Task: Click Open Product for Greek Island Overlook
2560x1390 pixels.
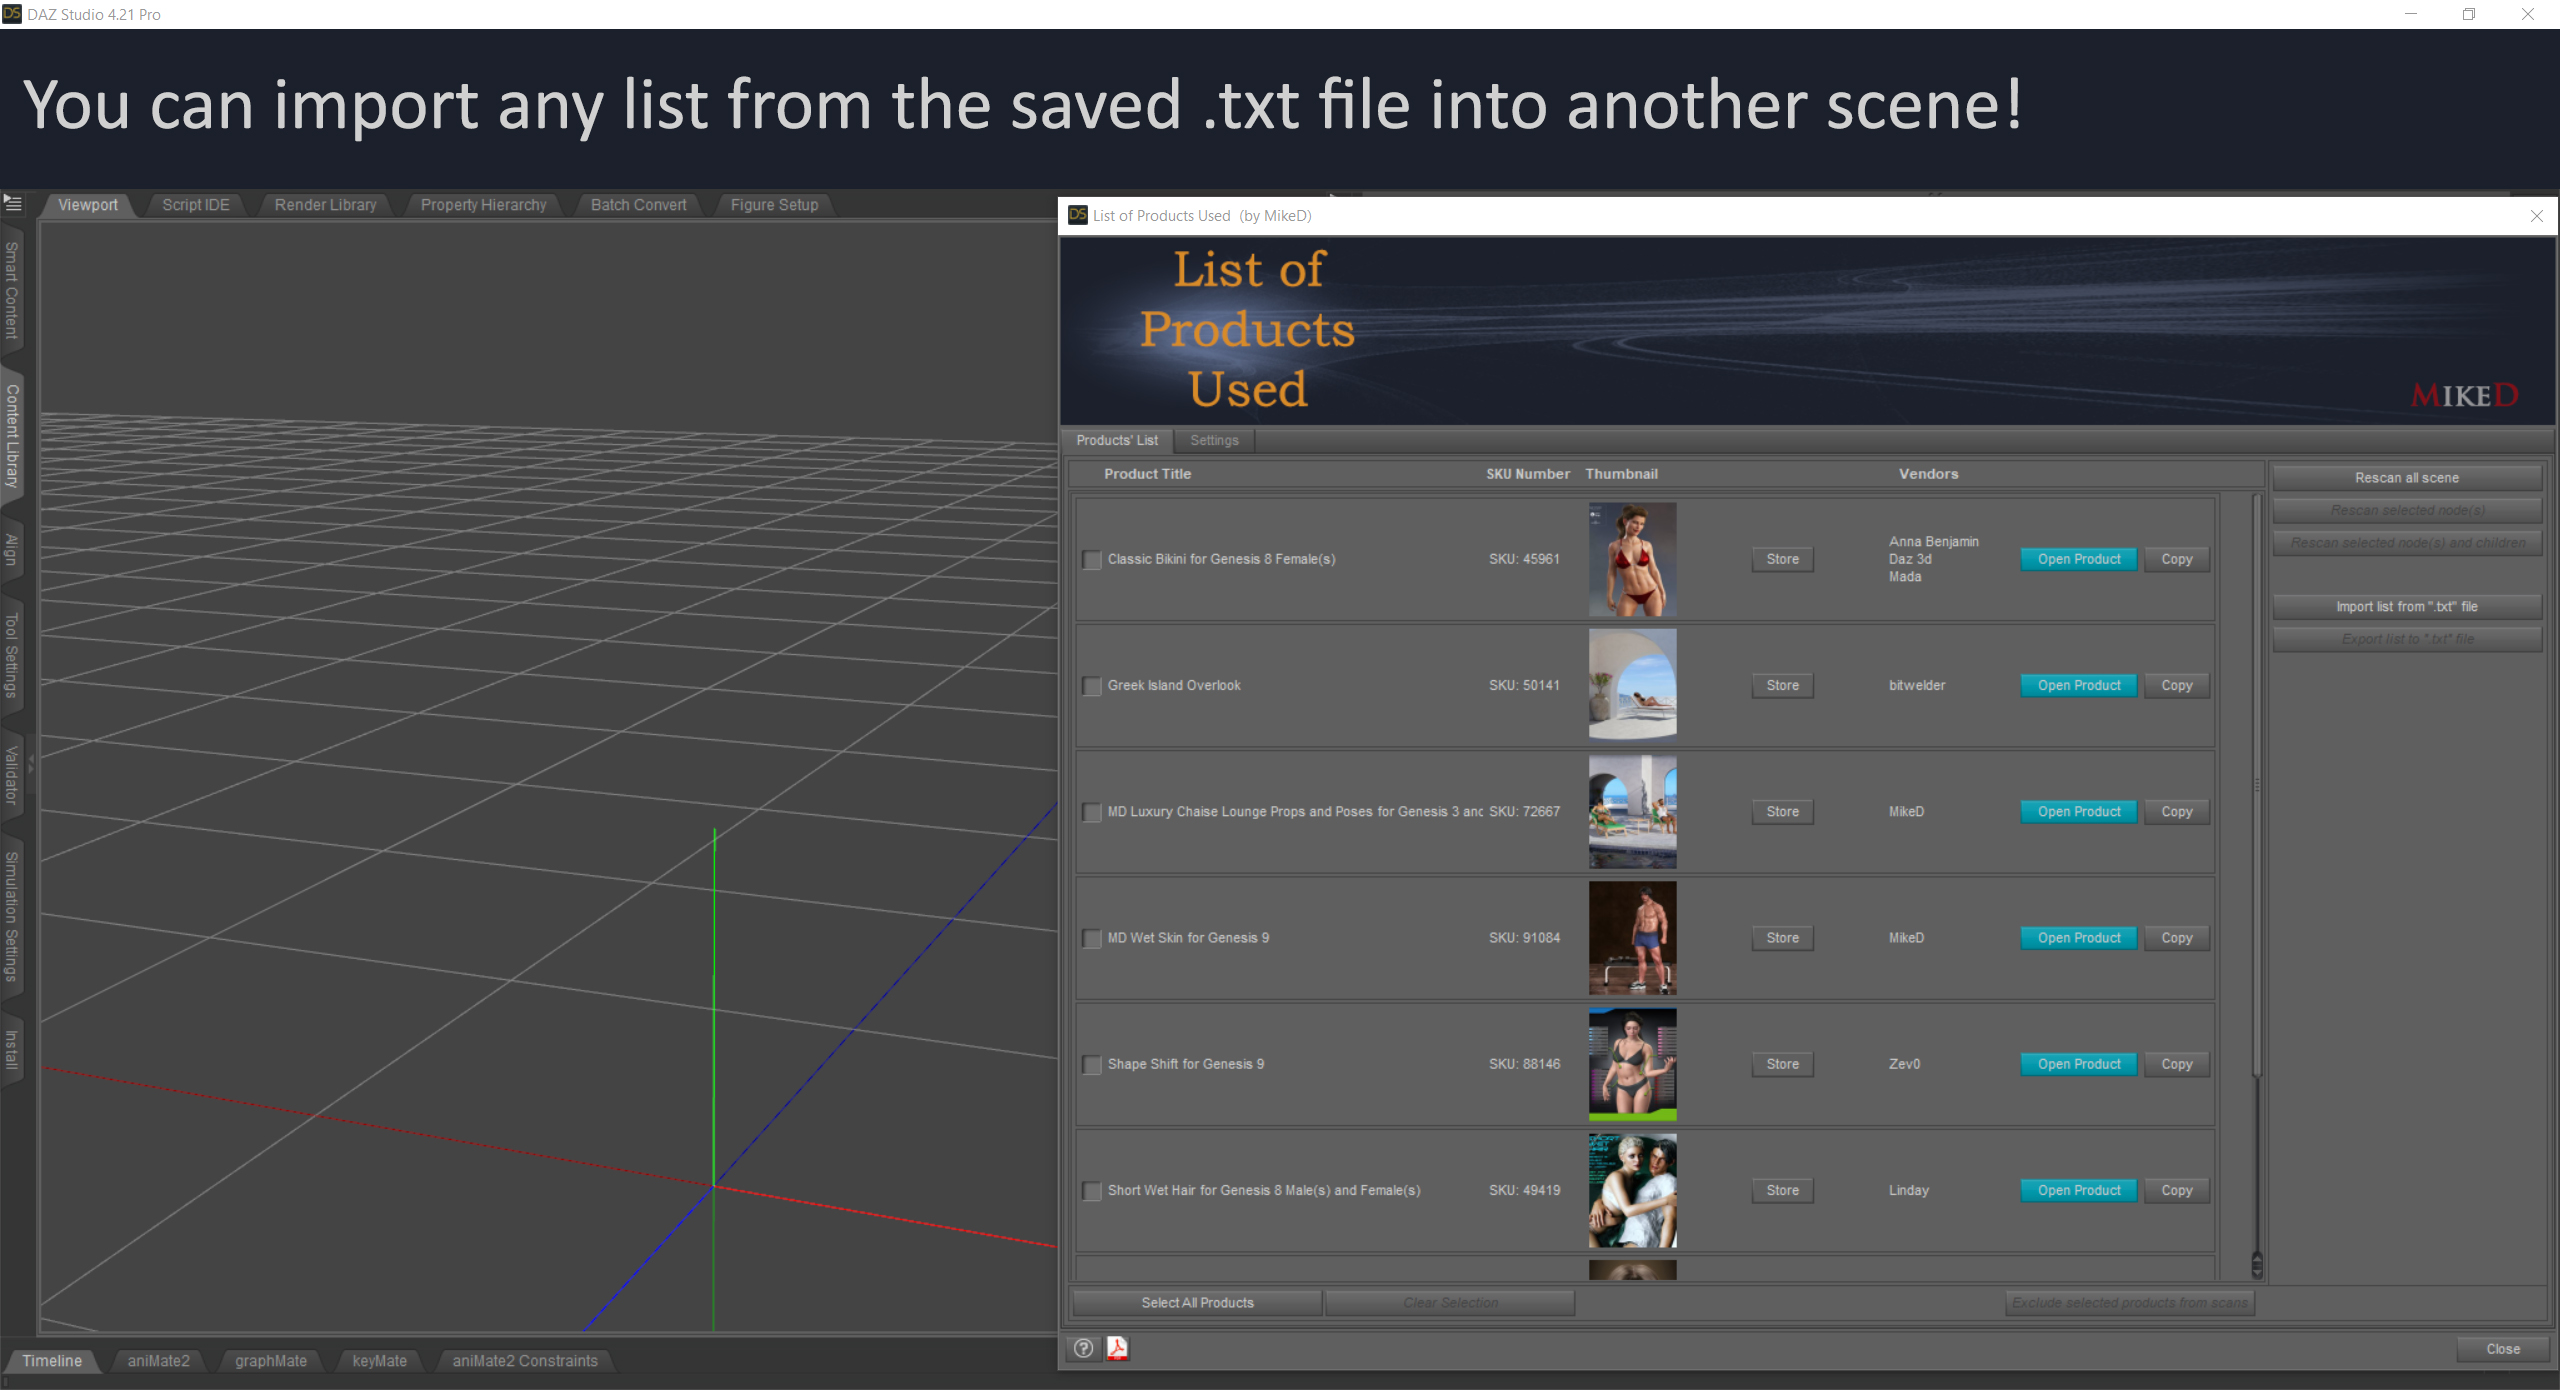Action: [2079, 685]
